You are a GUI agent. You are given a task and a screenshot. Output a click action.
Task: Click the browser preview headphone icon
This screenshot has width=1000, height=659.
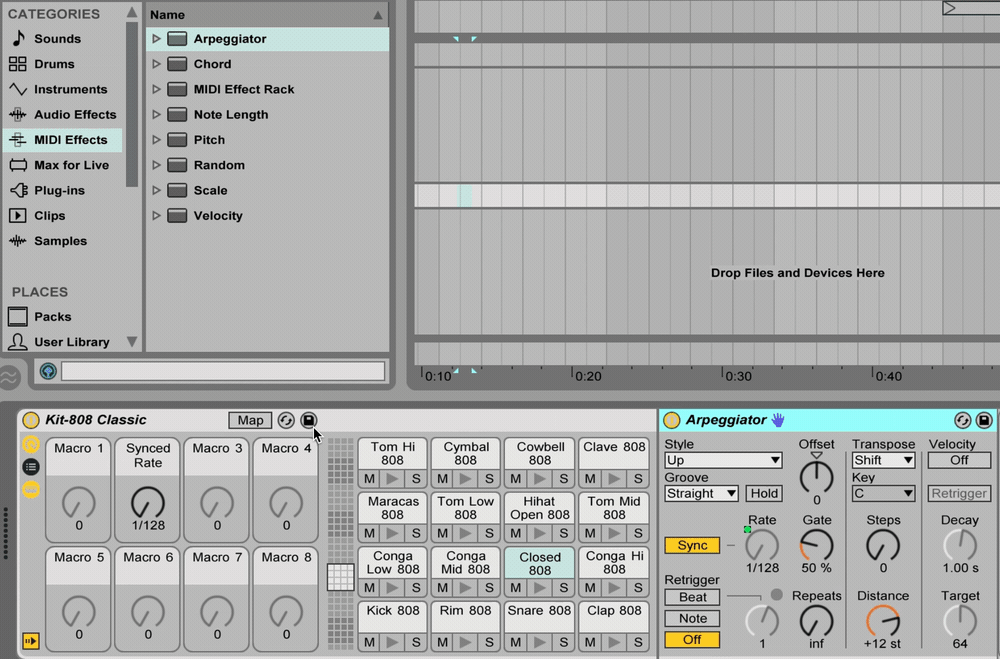point(48,371)
